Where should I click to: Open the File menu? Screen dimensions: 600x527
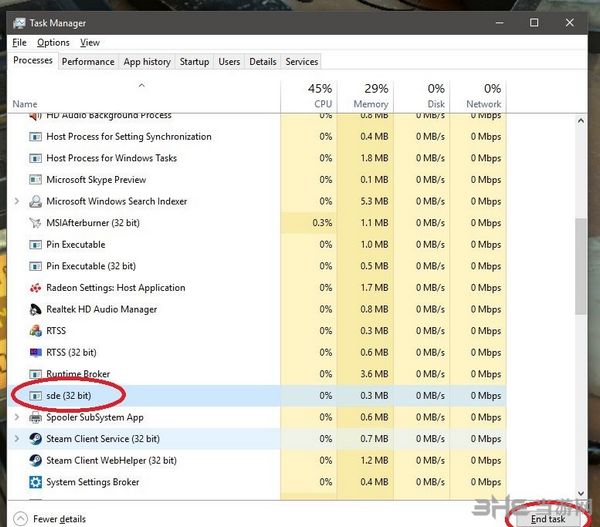click(x=19, y=42)
